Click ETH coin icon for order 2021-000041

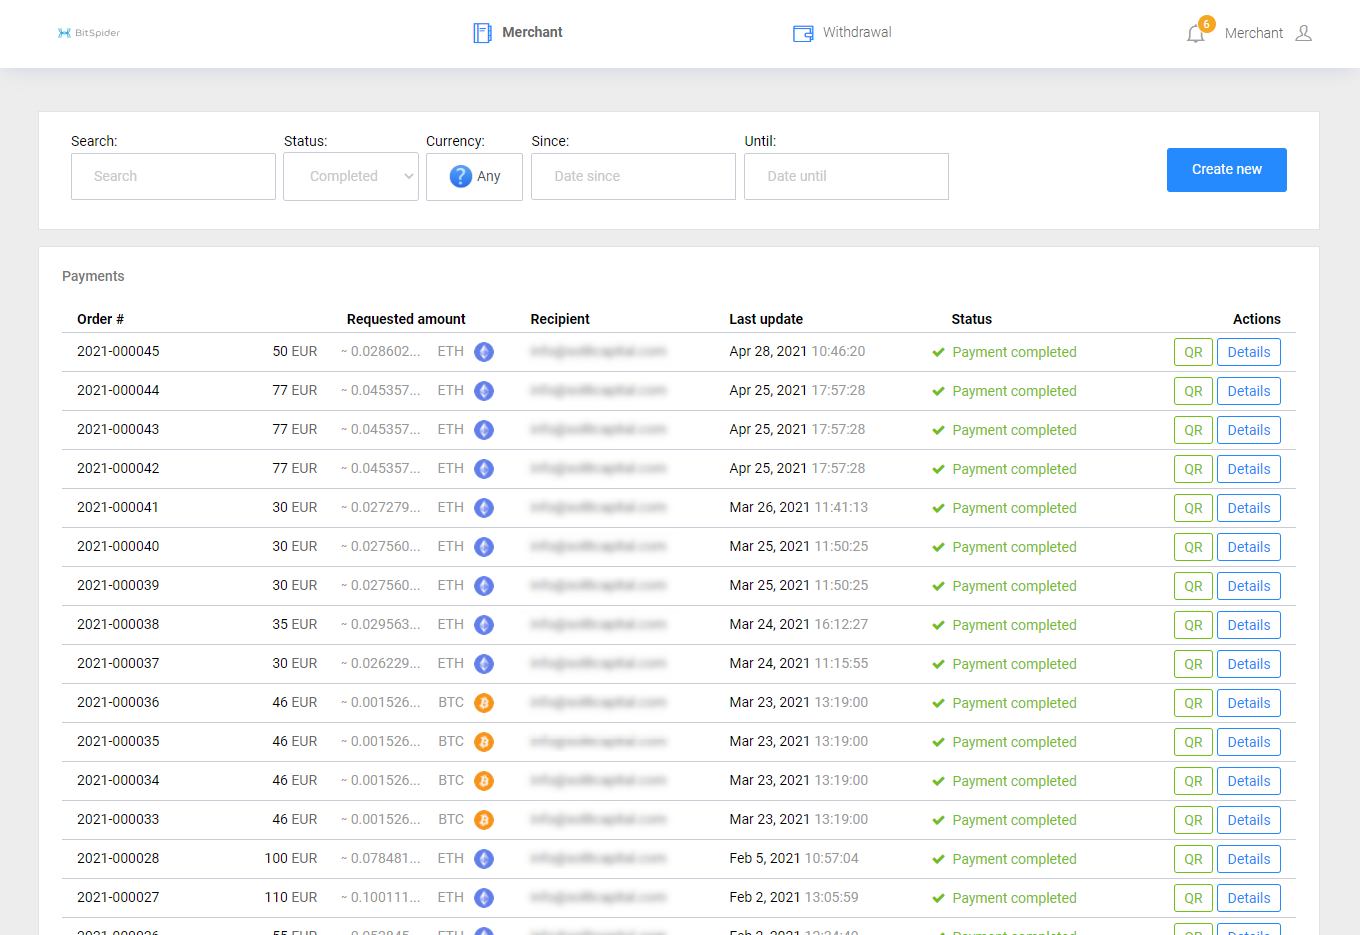coord(484,508)
